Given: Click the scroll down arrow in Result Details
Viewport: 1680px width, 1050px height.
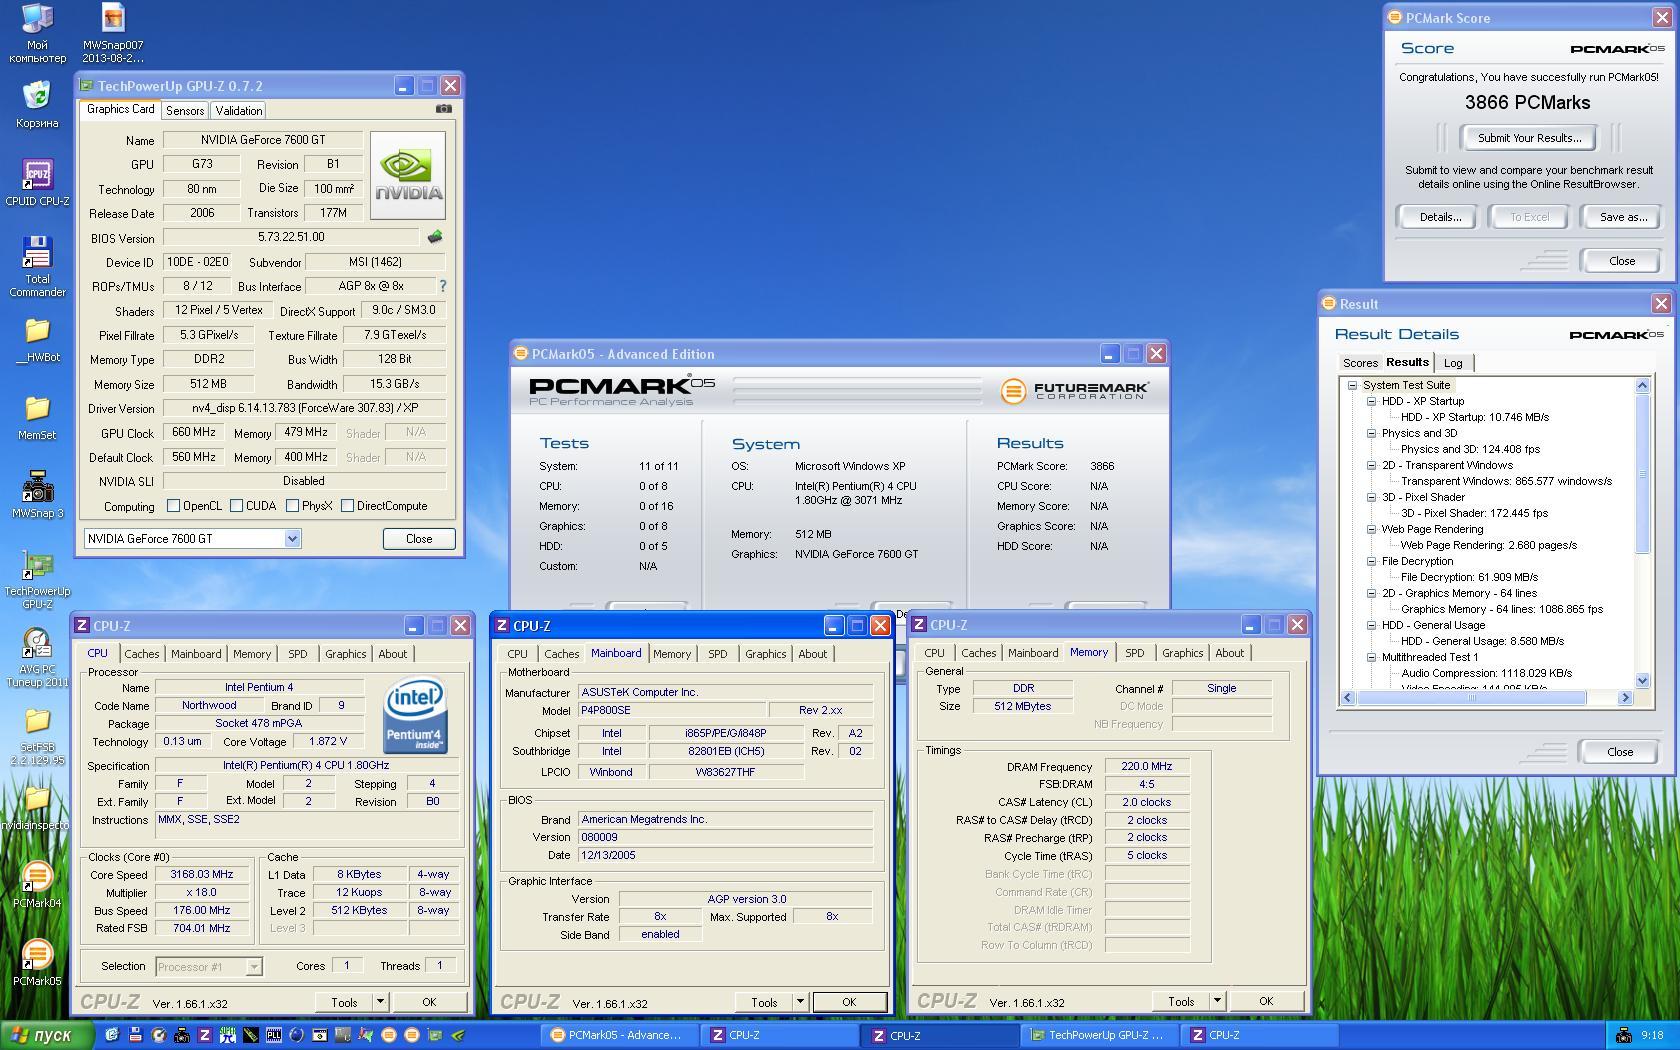Looking at the screenshot, I should point(1642,681).
